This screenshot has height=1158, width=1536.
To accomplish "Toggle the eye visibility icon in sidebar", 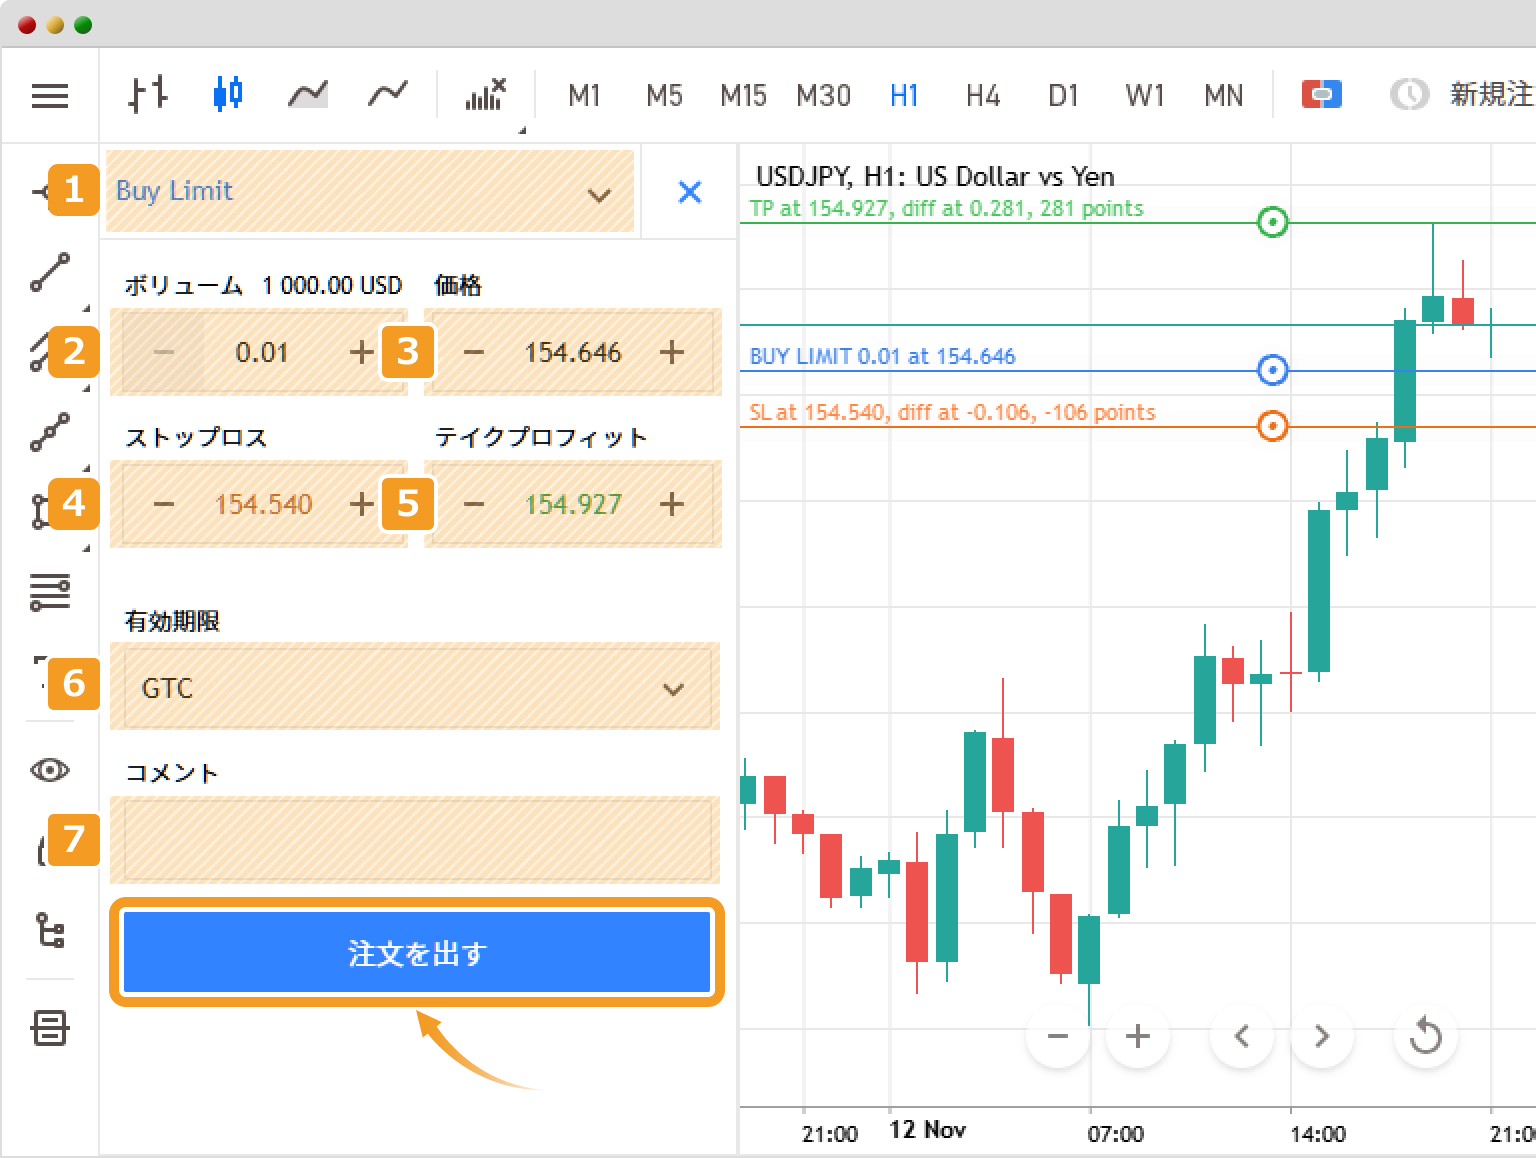I will coord(50,770).
